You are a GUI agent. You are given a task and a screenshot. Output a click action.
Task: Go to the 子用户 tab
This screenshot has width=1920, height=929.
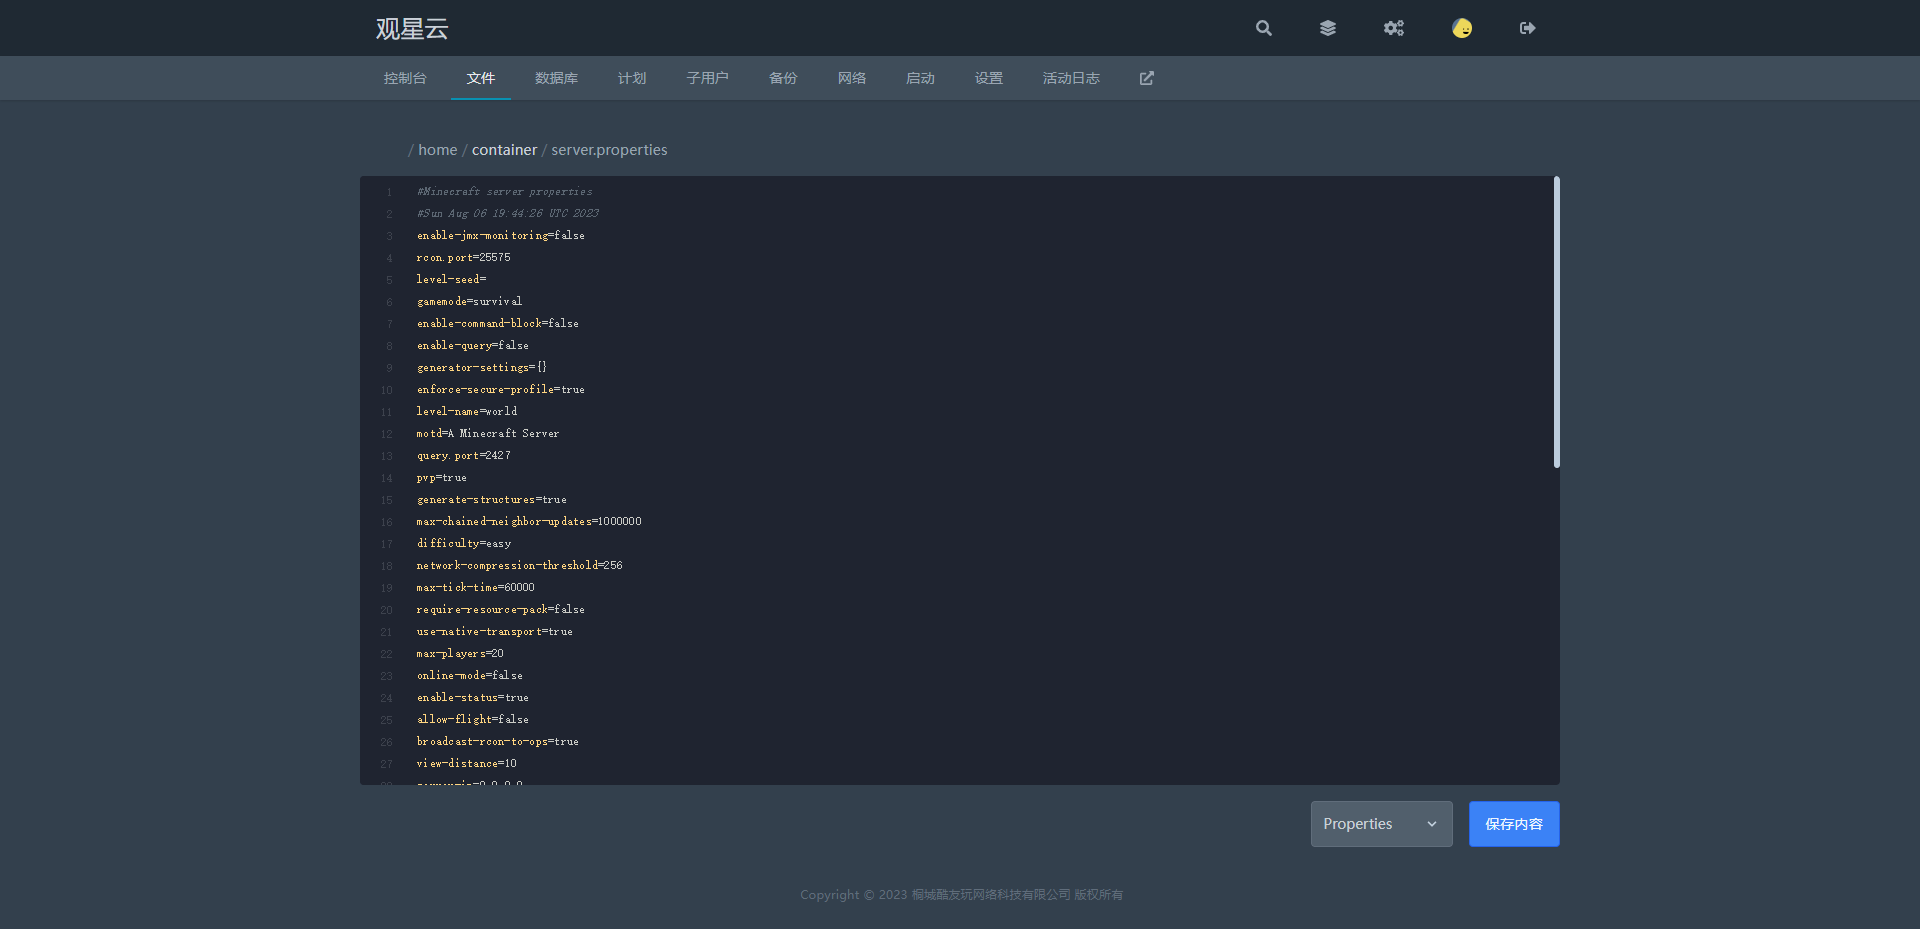pos(707,78)
